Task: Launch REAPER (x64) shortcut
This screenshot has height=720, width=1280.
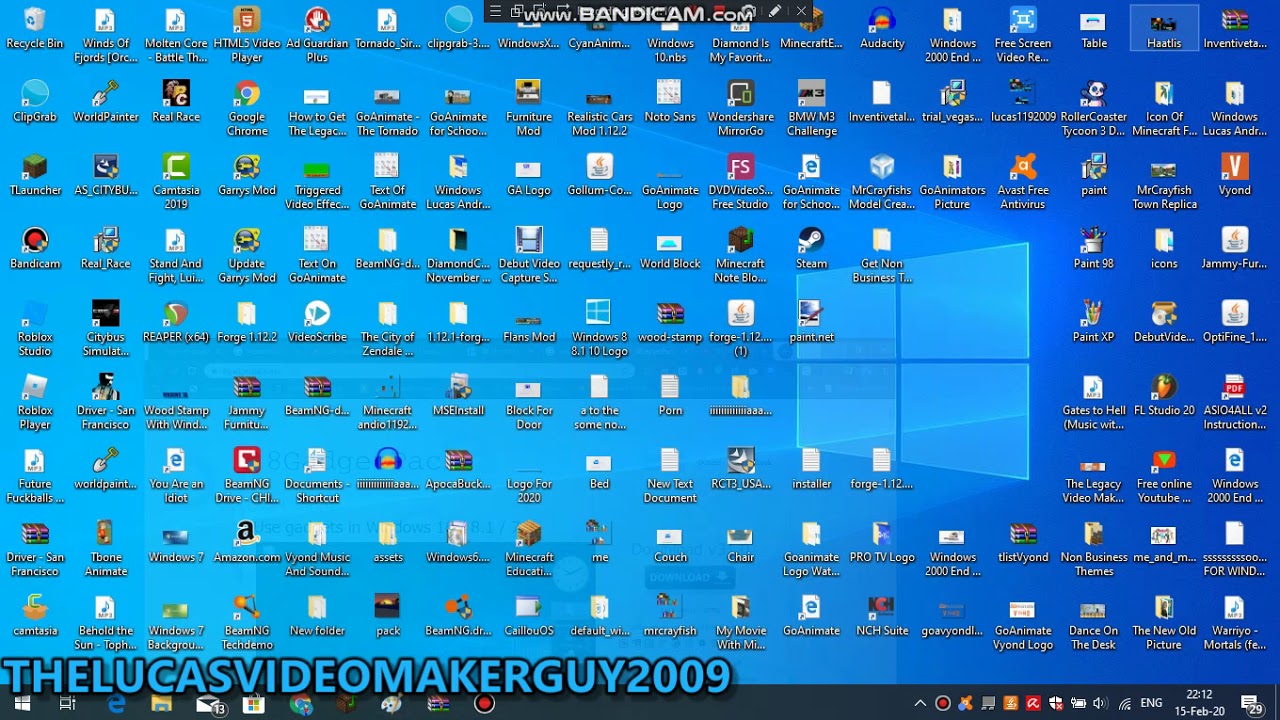Action: coord(176,322)
